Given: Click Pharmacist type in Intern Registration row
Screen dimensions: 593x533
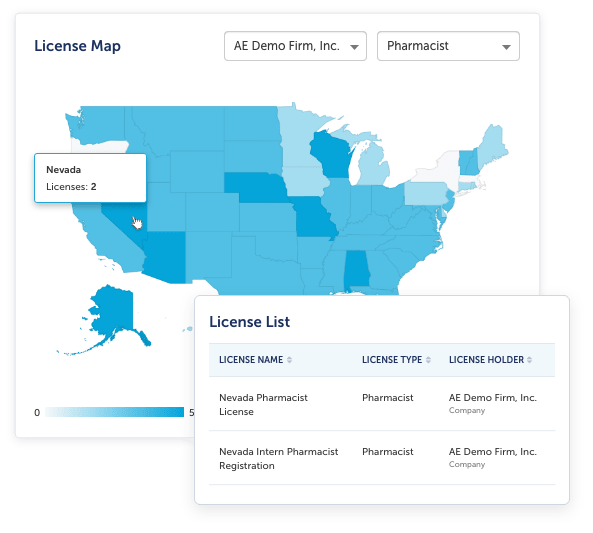Looking at the screenshot, I should [x=388, y=452].
